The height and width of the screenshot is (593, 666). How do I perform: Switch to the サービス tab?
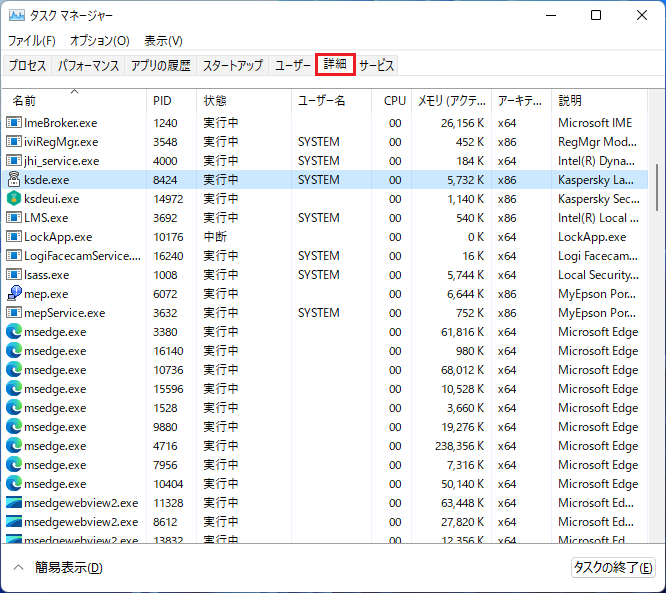pos(376,65)
